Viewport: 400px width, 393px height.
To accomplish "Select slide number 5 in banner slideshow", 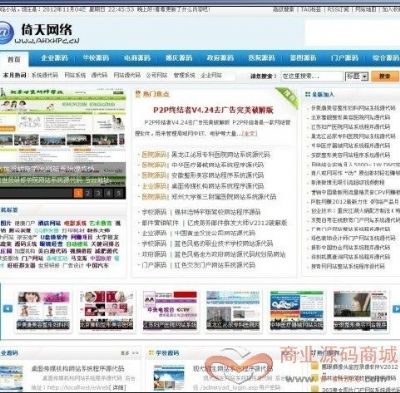I will [119, 193].
